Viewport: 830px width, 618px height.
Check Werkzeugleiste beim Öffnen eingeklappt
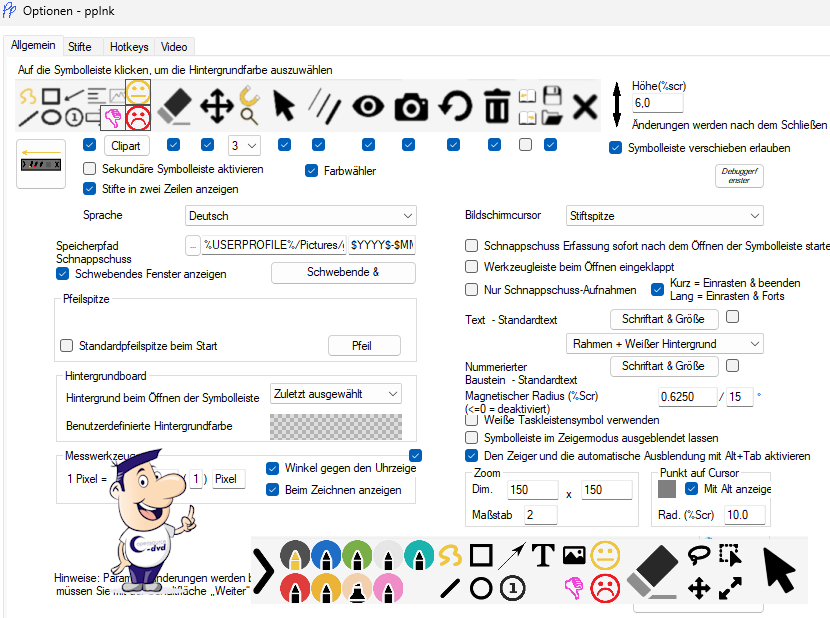pos(472,267)
